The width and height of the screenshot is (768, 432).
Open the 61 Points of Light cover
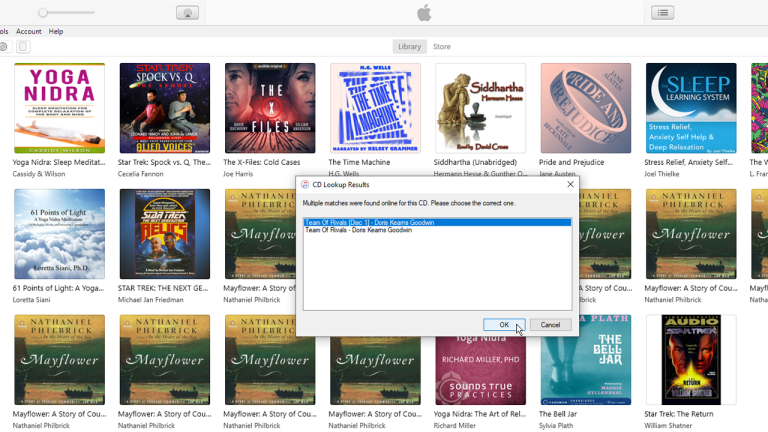pyautogui.click(x=59, y=234)
